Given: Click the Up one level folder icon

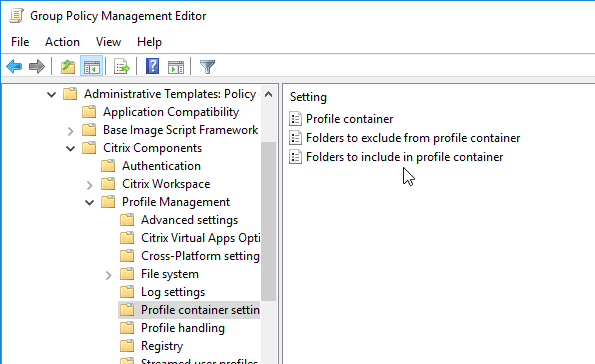Looking at the screenshot, I should pyautogui.click(x=68, y=67).
